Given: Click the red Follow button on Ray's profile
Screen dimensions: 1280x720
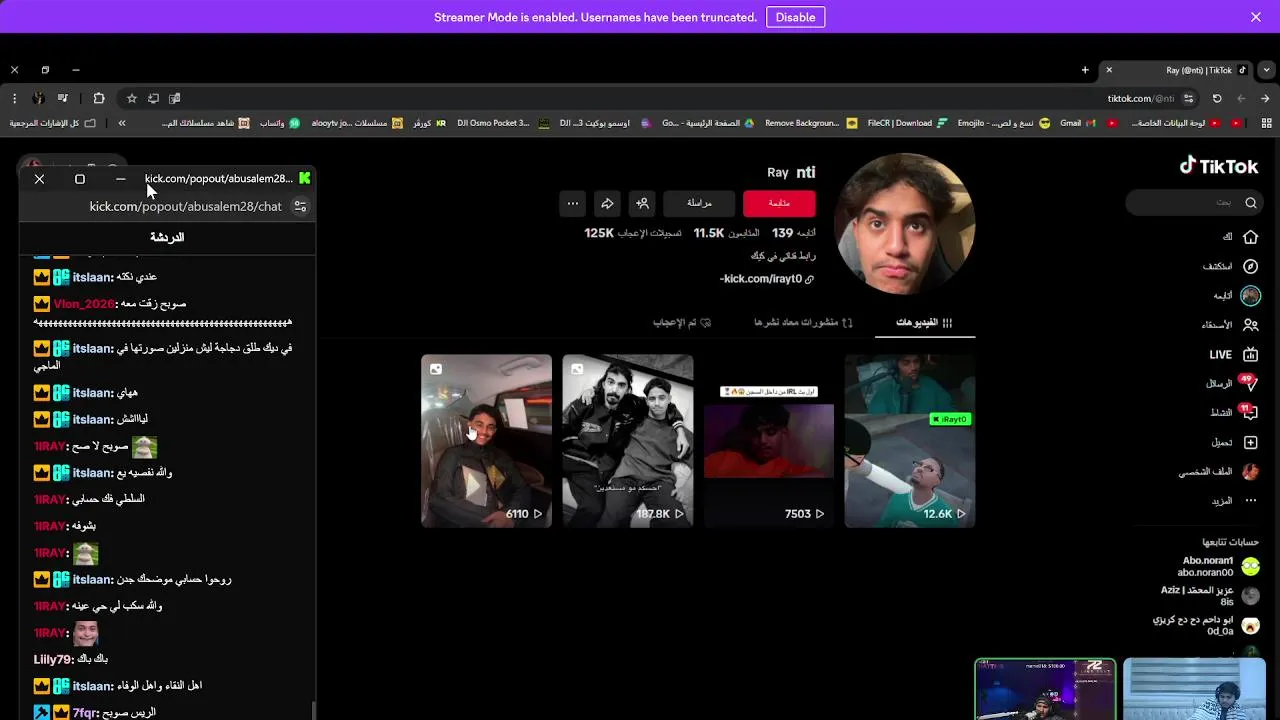Looking at the screenshot, I should point(779,203).
